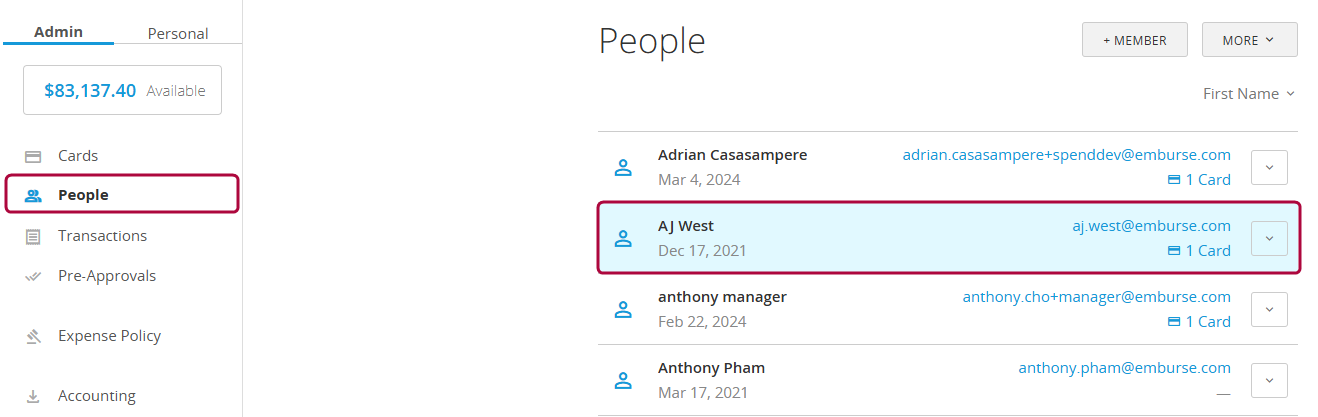
Task: Open the MORE dropdown button
Action: click(x=1249, y=40)
